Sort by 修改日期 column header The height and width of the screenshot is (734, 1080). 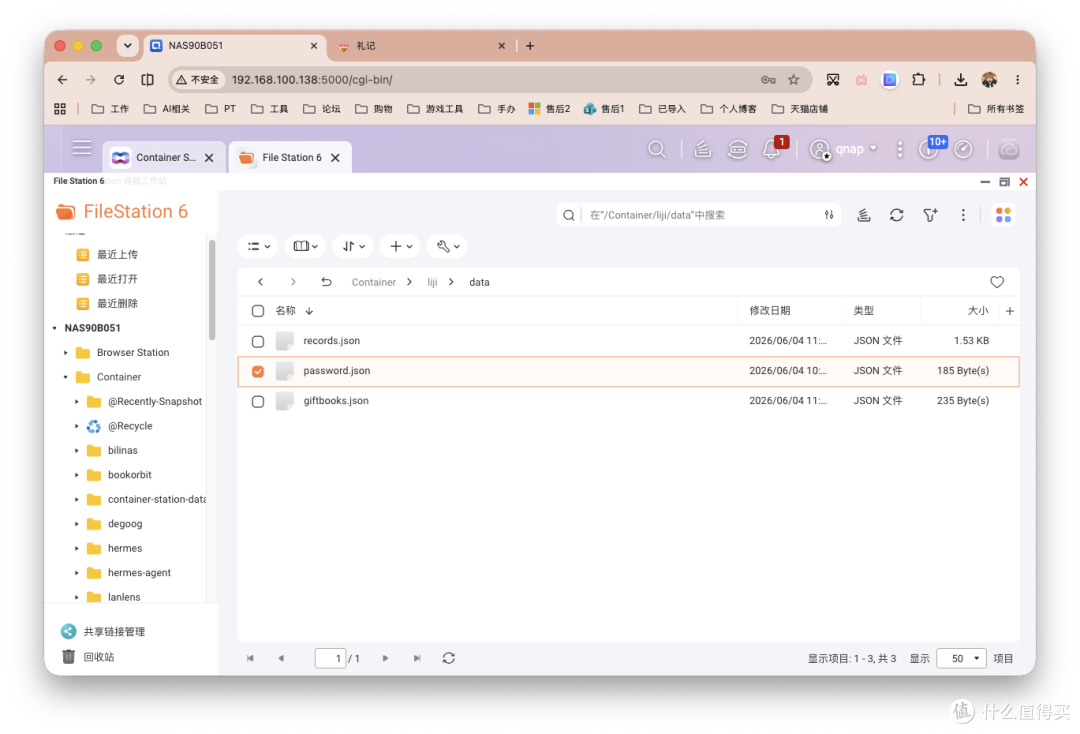[x=769, y=311]
